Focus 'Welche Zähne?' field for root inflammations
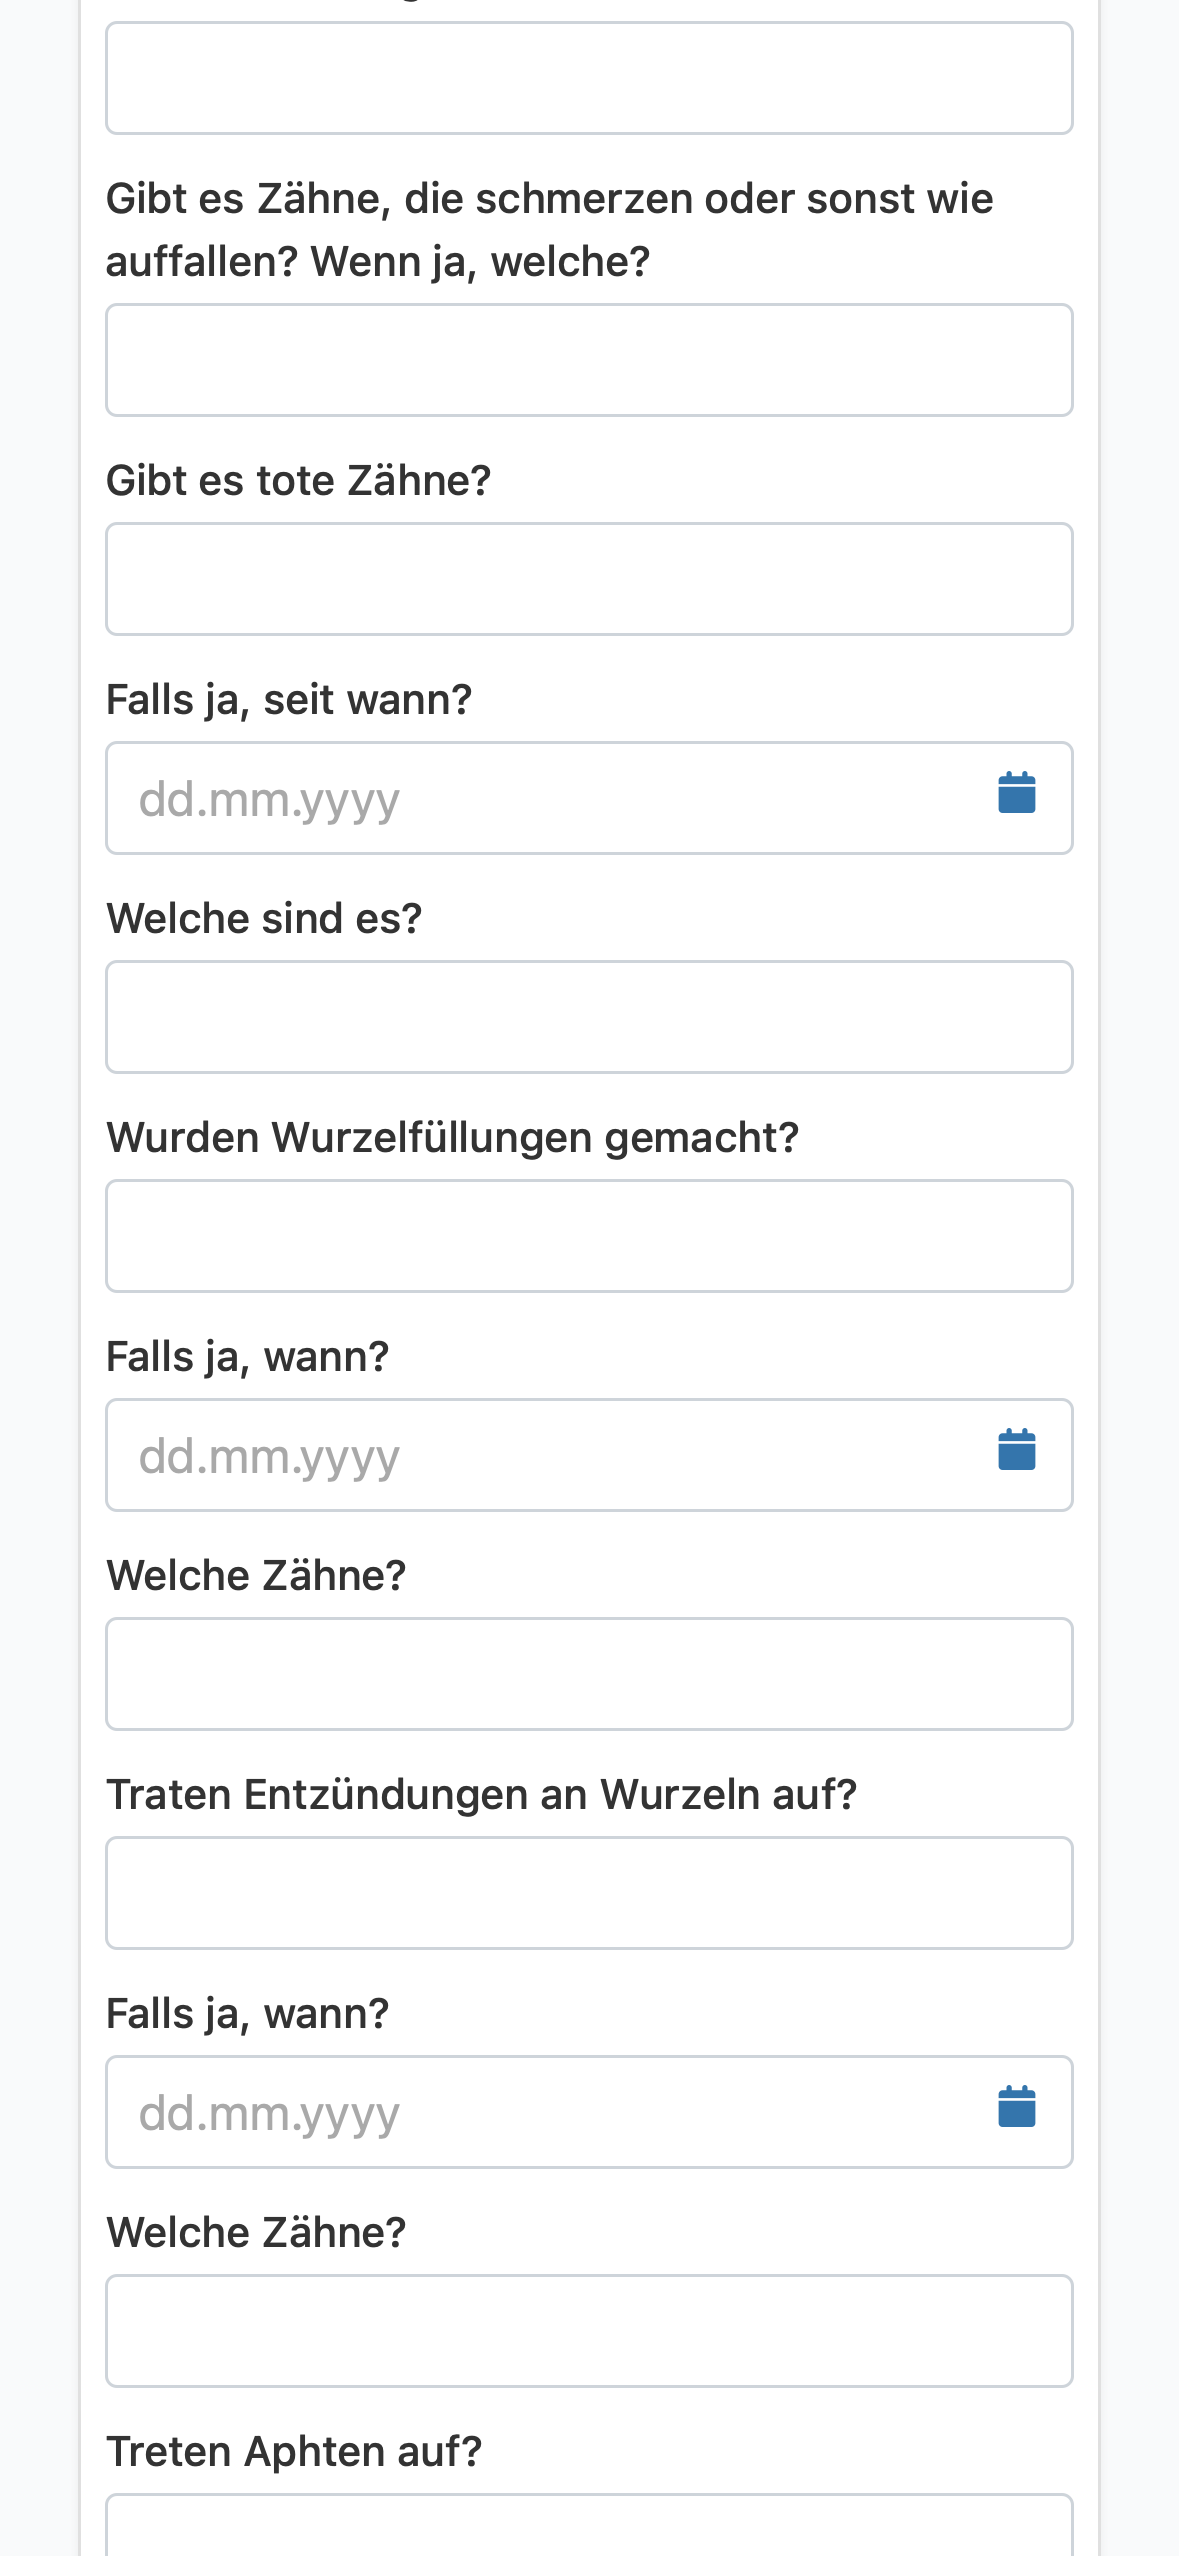 click(x=589, y=2331)
